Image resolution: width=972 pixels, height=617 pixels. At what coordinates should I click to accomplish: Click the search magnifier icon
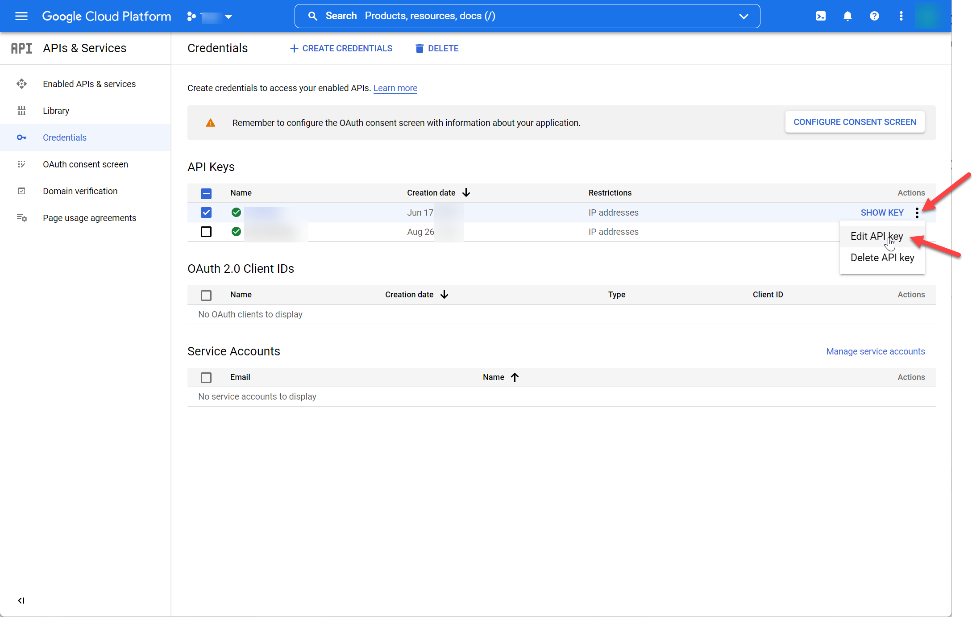coord(312,16)
